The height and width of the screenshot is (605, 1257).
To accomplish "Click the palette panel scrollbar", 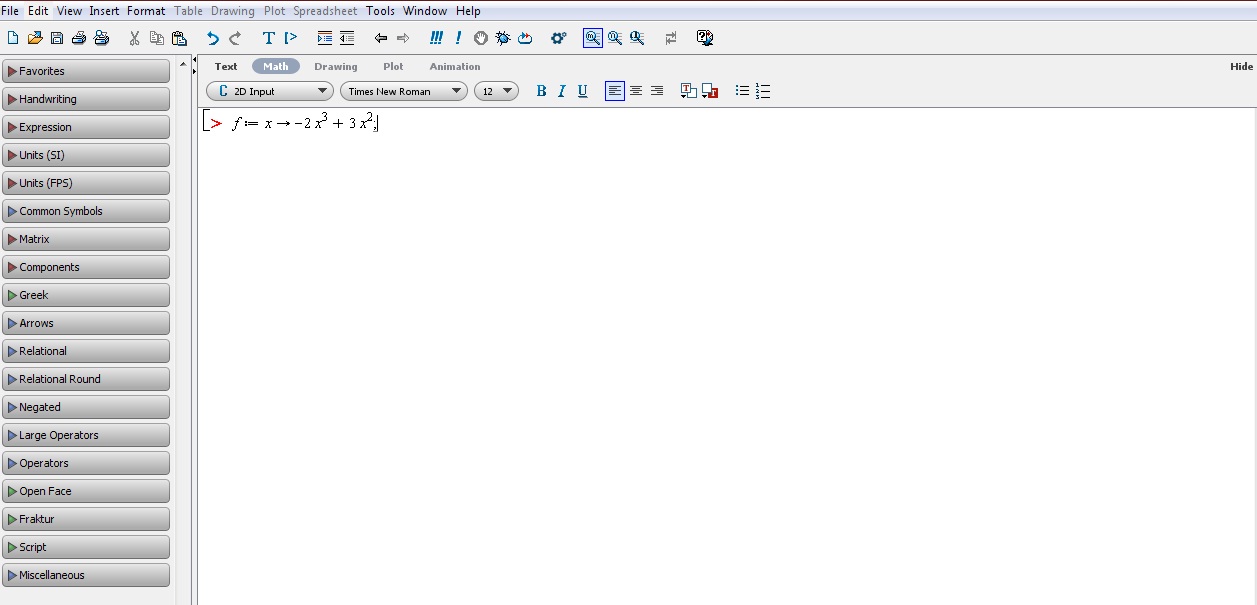I will click(183, 300).
